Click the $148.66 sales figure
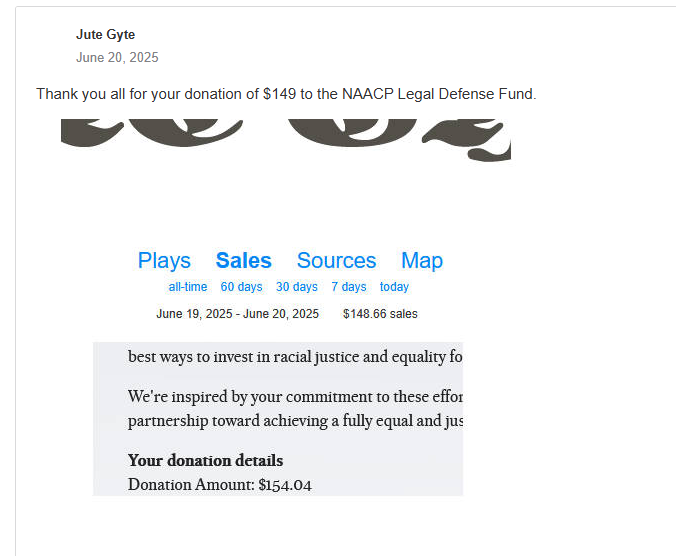The width and height of the screenshot is (676, 556). [380, 314]
